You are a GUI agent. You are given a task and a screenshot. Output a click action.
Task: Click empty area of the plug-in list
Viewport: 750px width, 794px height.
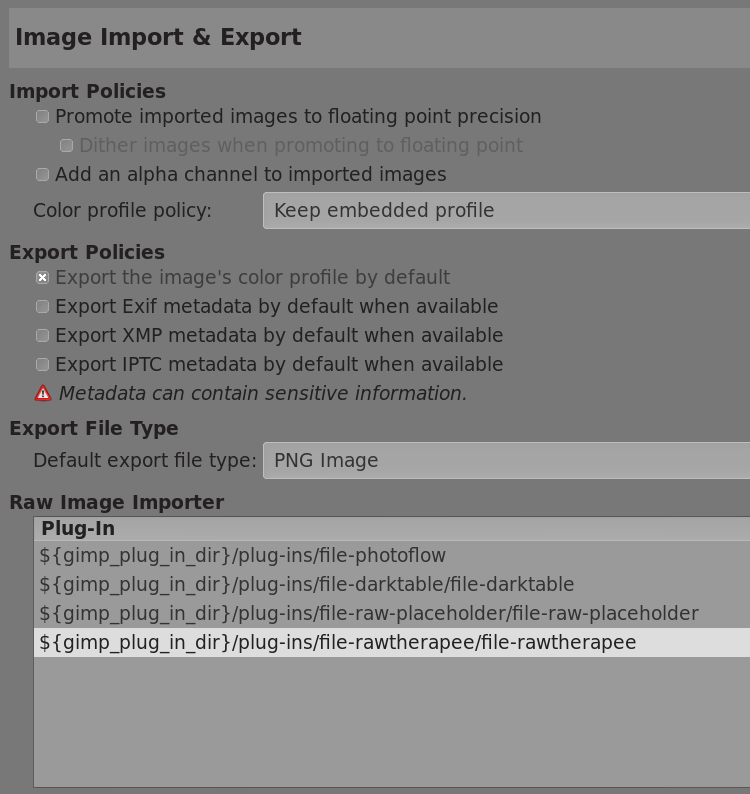pos(392,722)
